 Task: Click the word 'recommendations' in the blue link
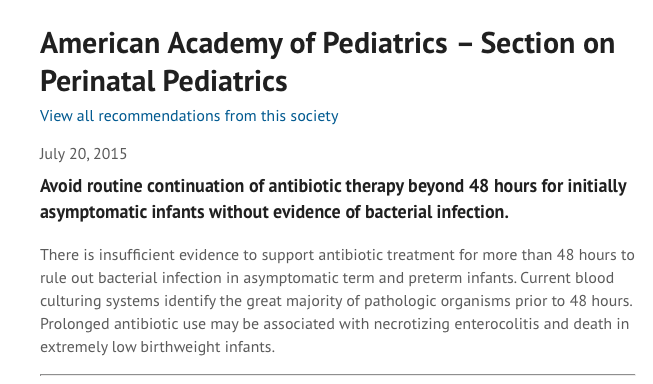(159, 116)
